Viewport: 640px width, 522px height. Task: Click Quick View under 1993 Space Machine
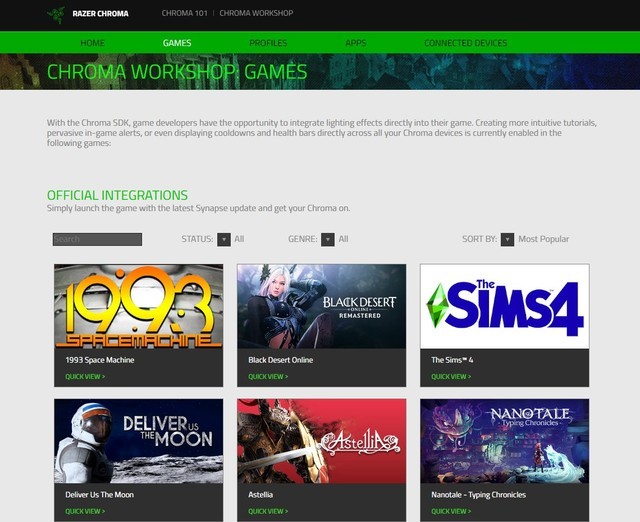click(85, 377)
